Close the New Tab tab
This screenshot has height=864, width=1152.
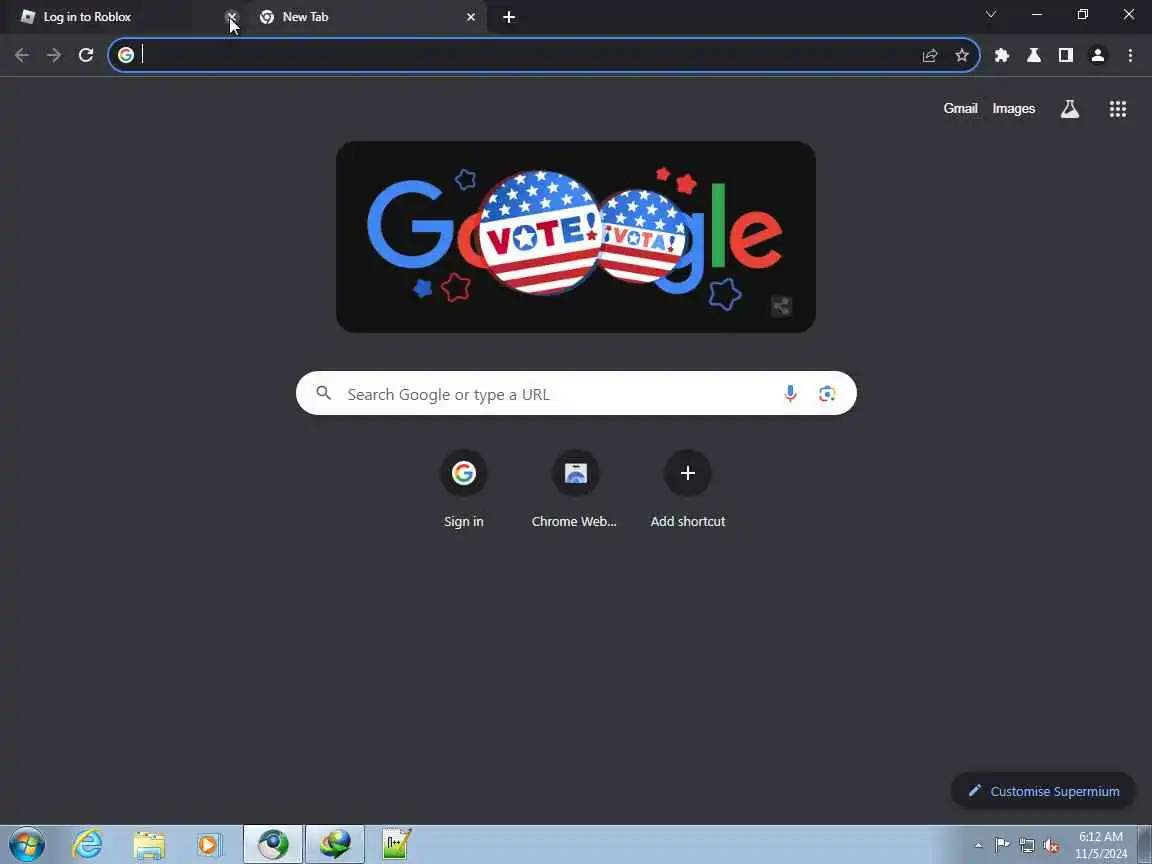coord(471,17)
